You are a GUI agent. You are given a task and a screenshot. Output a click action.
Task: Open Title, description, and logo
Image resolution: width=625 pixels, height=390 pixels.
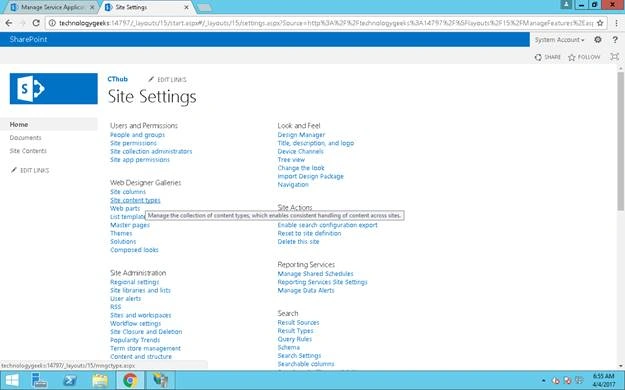tap(316, 143)
